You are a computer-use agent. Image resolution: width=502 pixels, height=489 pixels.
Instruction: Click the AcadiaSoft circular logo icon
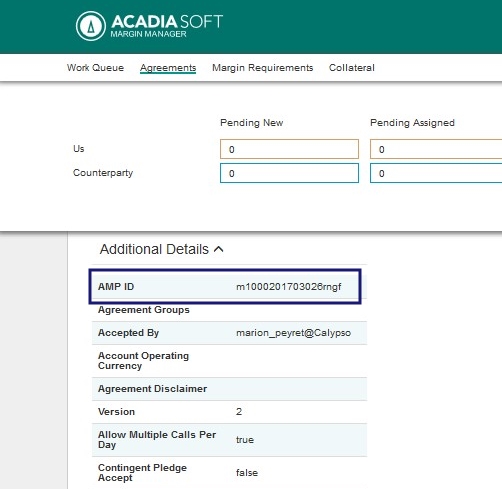(91, 26)
